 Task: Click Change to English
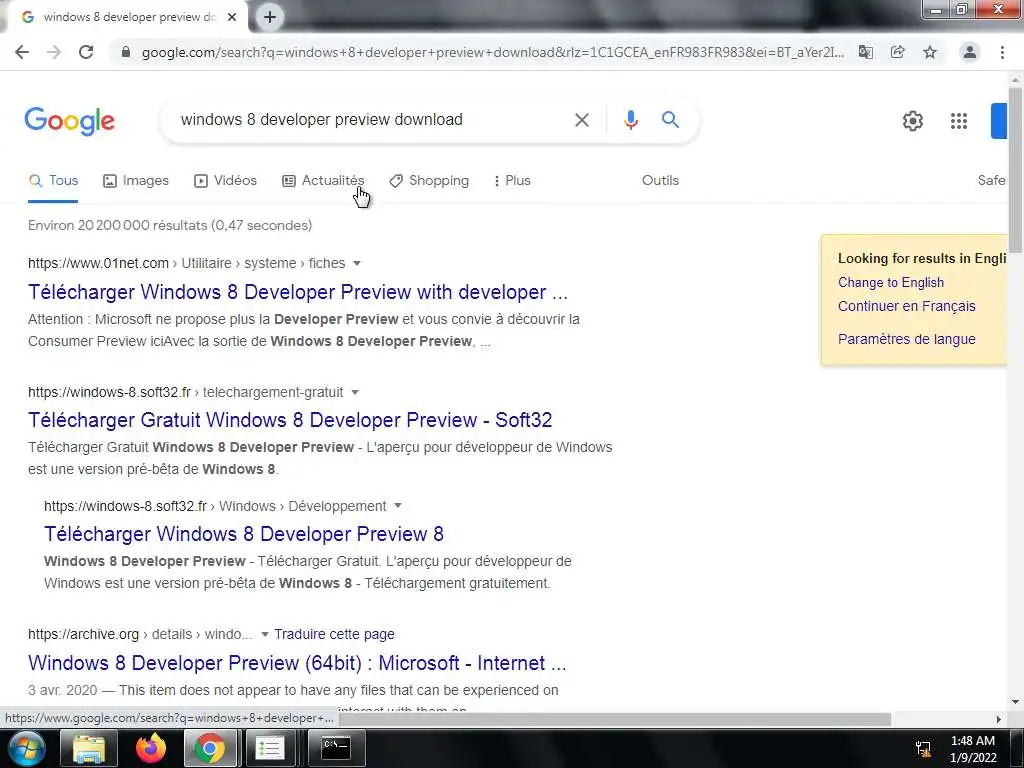(x=891, y=283)
